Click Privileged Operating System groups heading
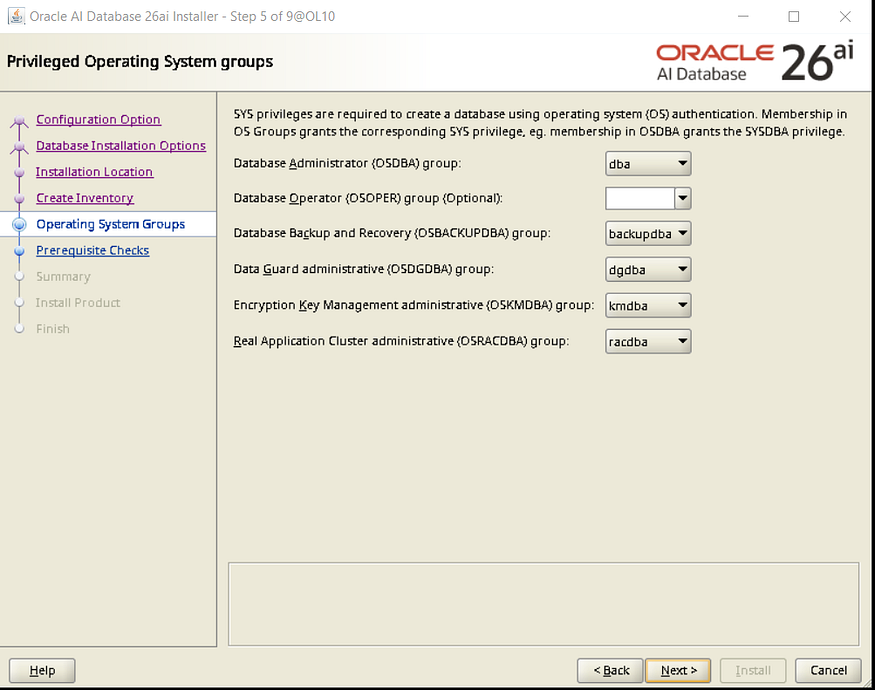This screenshot has width=875, height=690. click(140, 61)
